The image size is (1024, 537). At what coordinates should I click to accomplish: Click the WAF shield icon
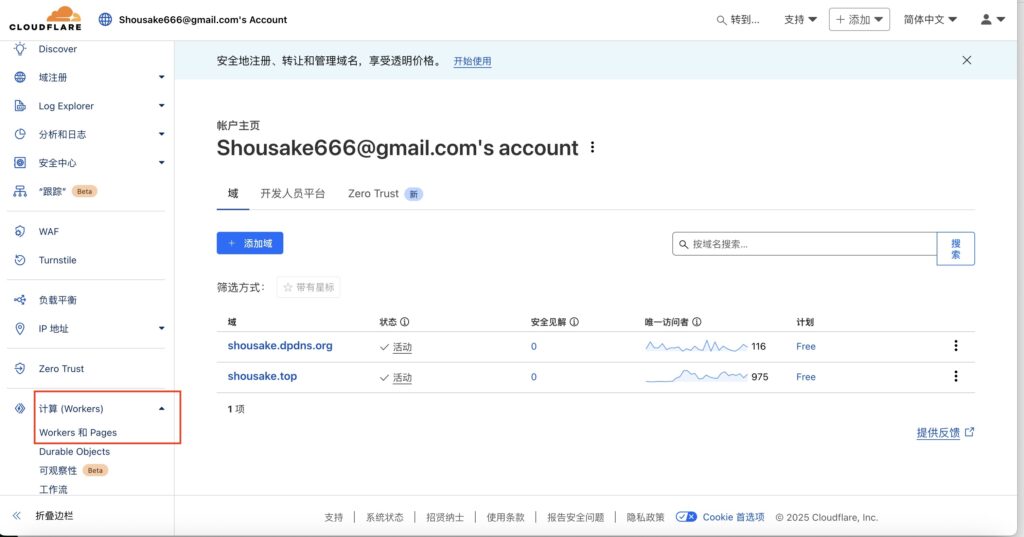coord(20,231)
